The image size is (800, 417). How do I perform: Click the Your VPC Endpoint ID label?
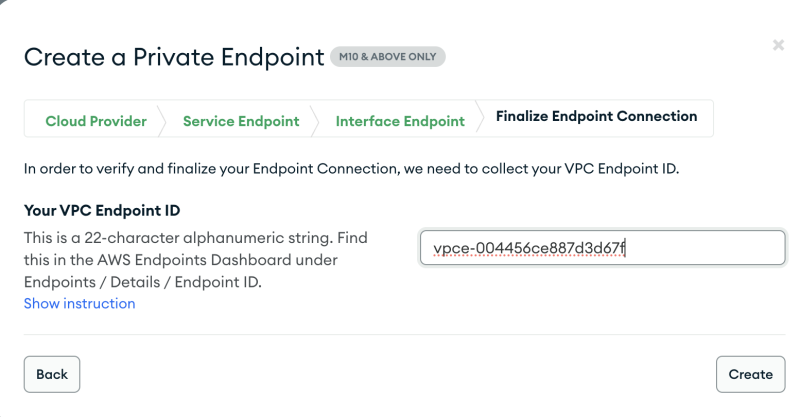tap(101, 210)
